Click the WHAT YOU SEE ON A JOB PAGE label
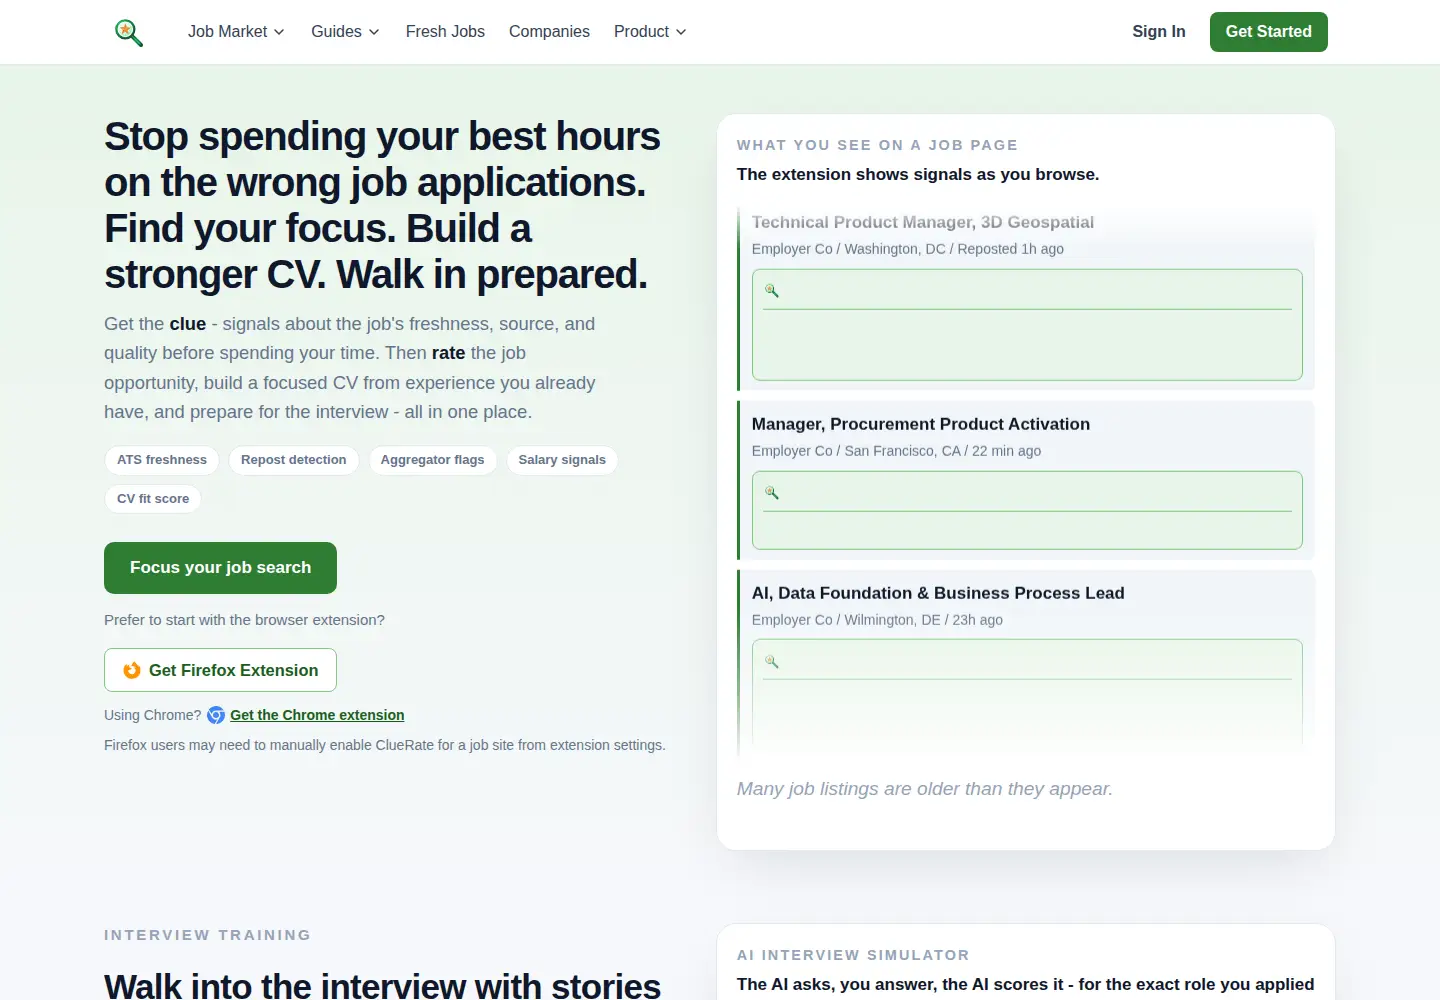Viewport: 1440px width, 1000px height. 877,145
